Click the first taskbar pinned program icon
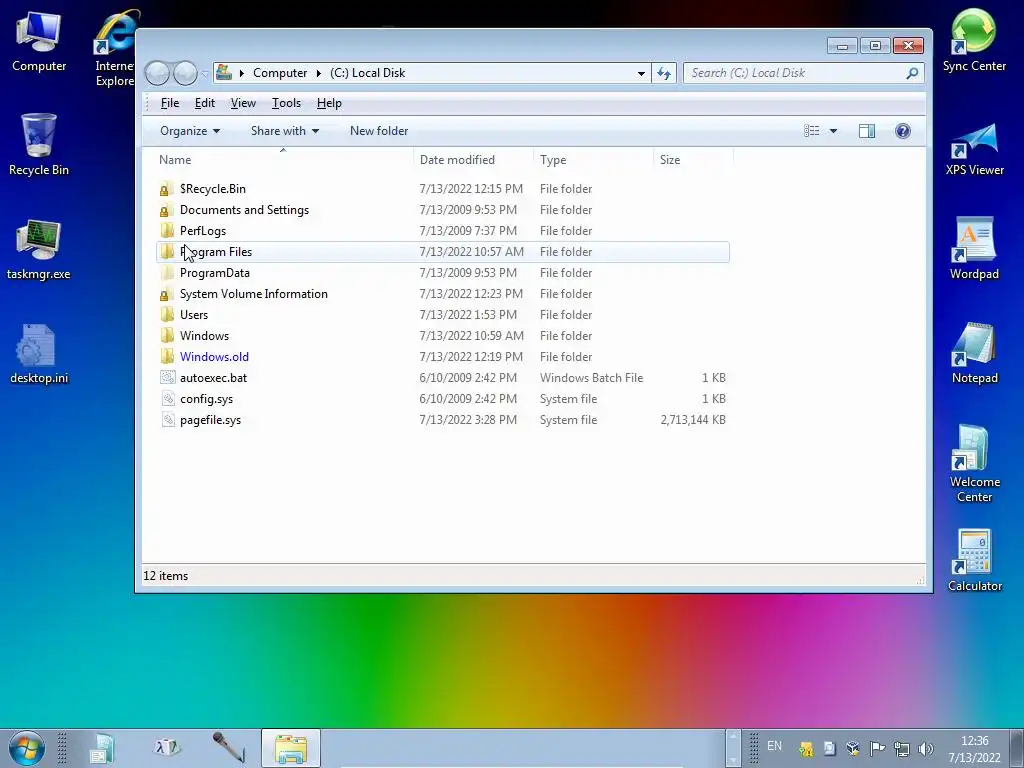 [x=101, y=748]
